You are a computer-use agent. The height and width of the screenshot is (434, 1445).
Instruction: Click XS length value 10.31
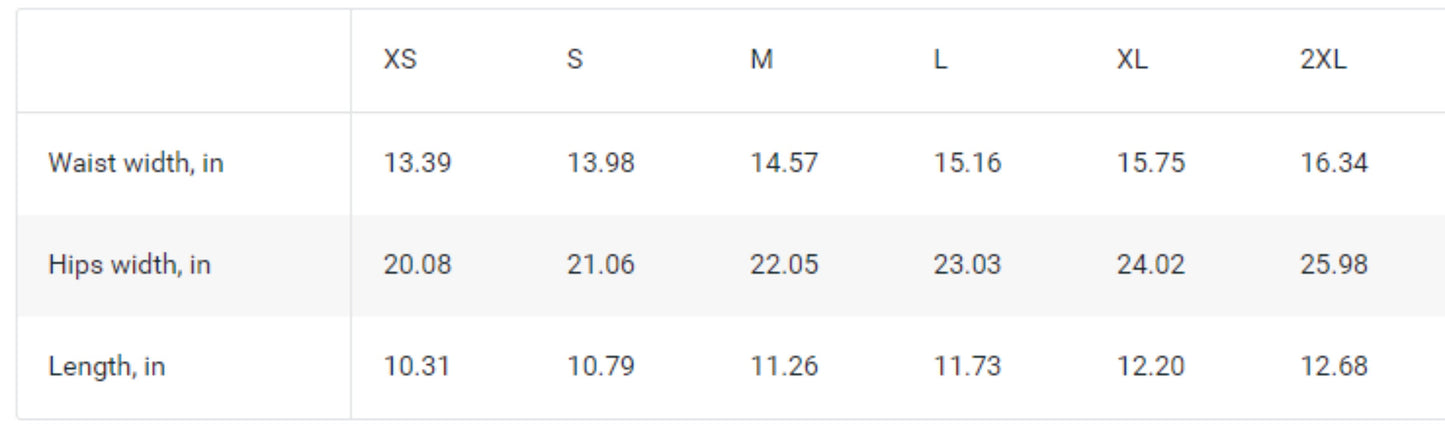click(416, 367)
